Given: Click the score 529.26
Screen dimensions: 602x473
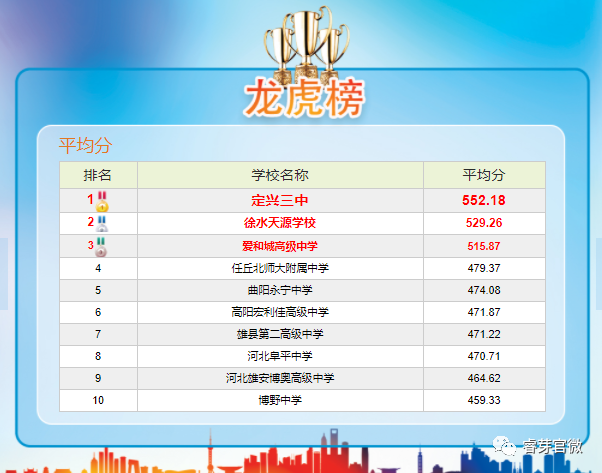Looking at the screenshot, I should 484,223.
